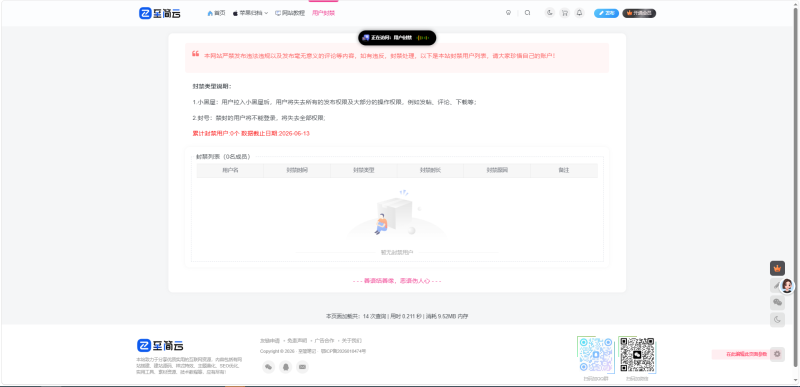The image size is (800, 387).
Task: Click the red 累计封禁用户 statistics line
Action: coord(251,134)
